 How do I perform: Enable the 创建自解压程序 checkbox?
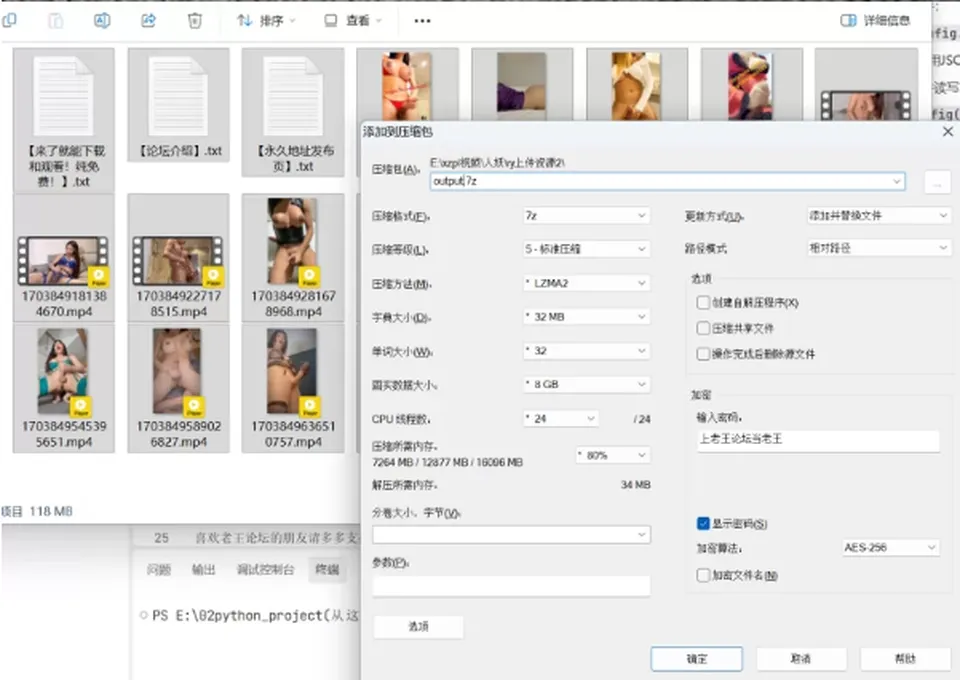(x=703, y=302)
